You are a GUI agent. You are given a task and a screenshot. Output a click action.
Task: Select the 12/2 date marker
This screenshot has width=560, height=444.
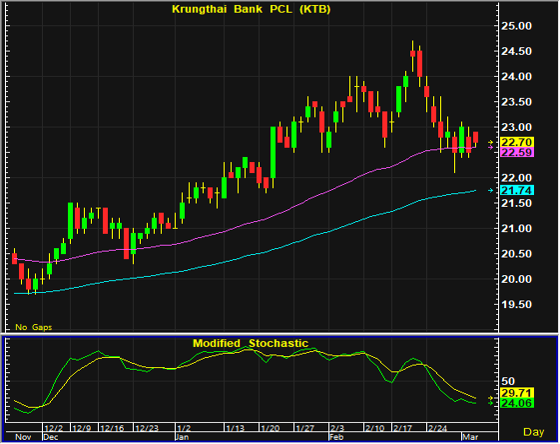[x=54, y=428]
